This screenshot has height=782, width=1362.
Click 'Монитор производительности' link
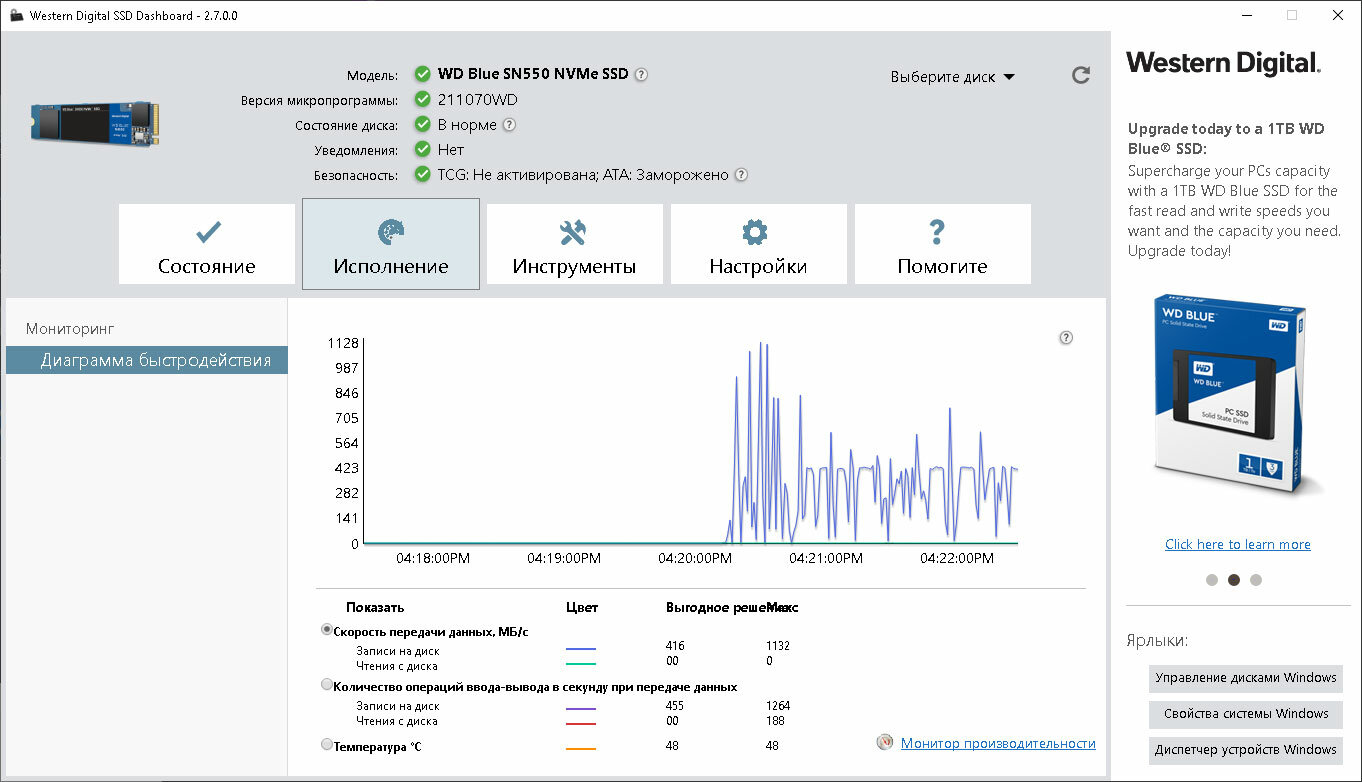coord(997,743)
